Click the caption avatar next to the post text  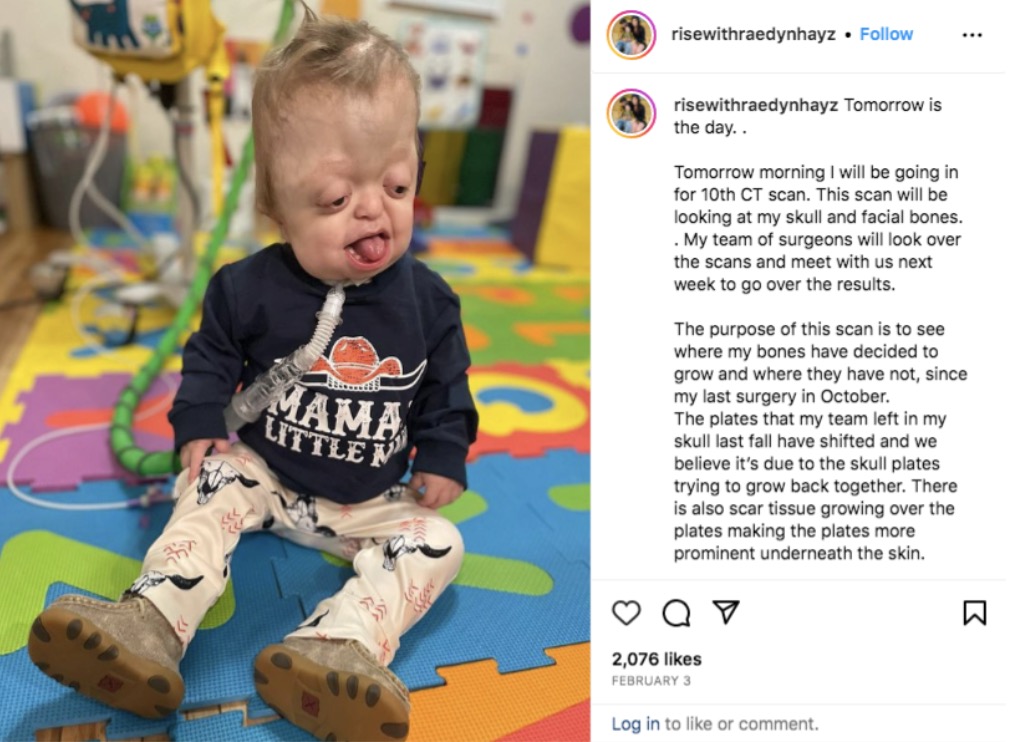coord(631,113)
